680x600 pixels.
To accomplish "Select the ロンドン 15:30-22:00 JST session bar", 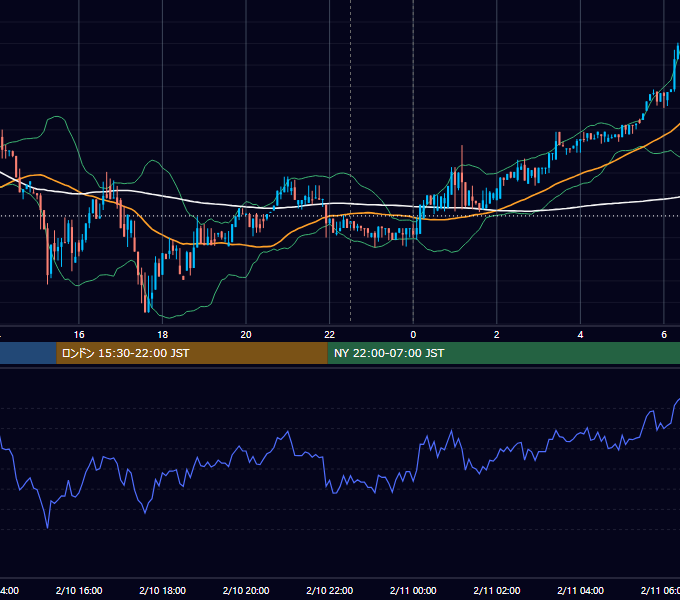I will click(192, 353).
